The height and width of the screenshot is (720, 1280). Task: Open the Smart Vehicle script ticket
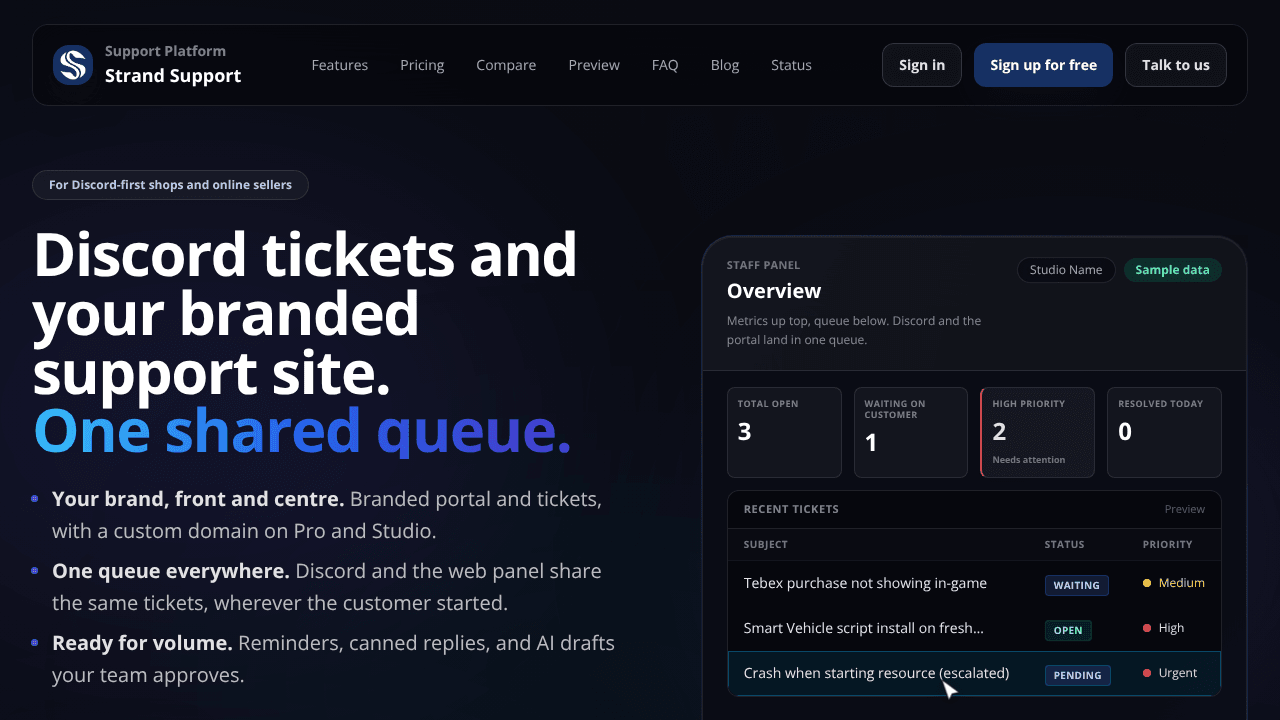pos(974,629)
